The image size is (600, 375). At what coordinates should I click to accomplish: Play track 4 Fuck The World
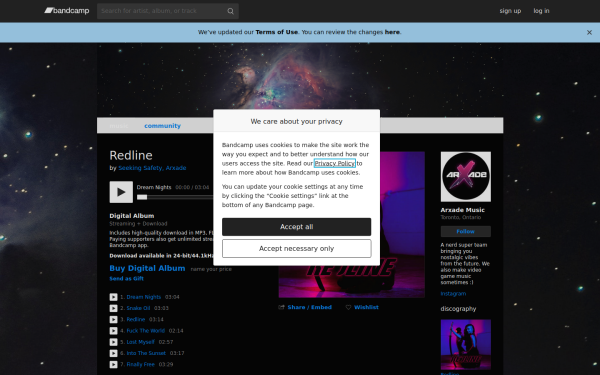coord(113,331)
